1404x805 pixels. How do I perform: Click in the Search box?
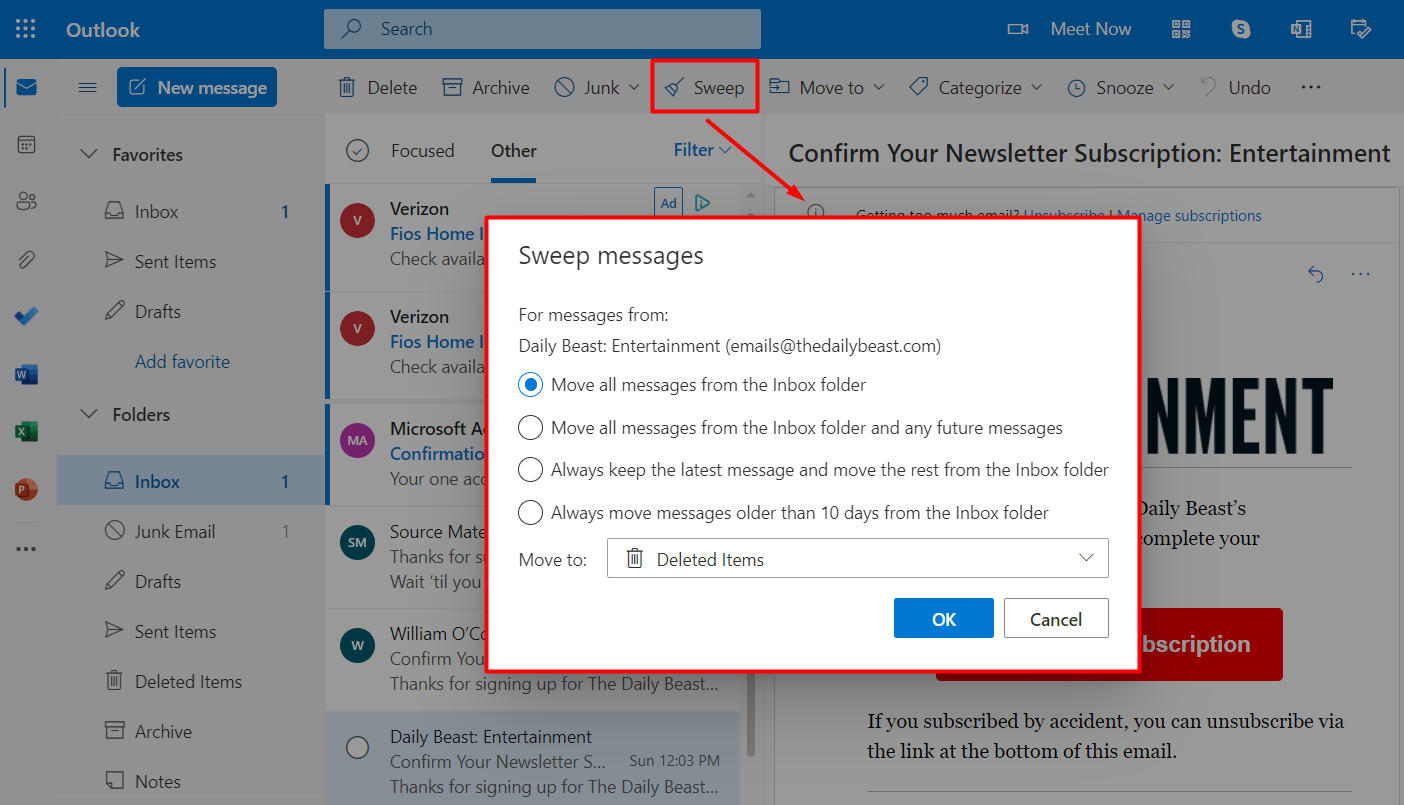pos(542,29)
